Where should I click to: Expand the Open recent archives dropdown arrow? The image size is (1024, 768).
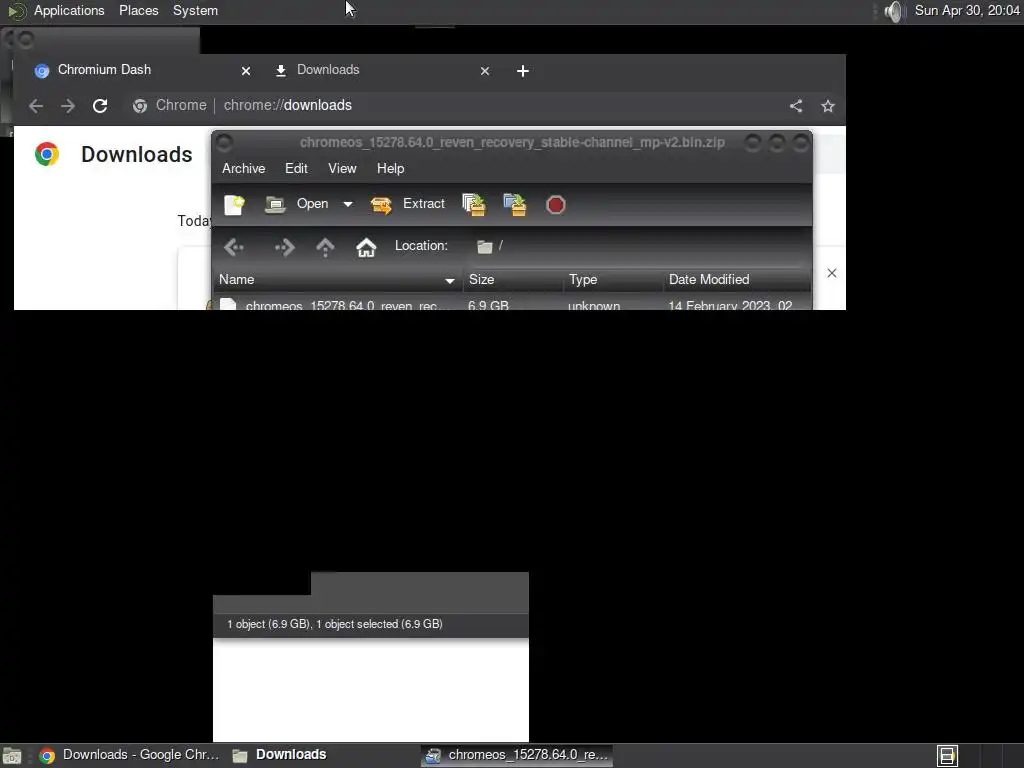coord(348,204)
